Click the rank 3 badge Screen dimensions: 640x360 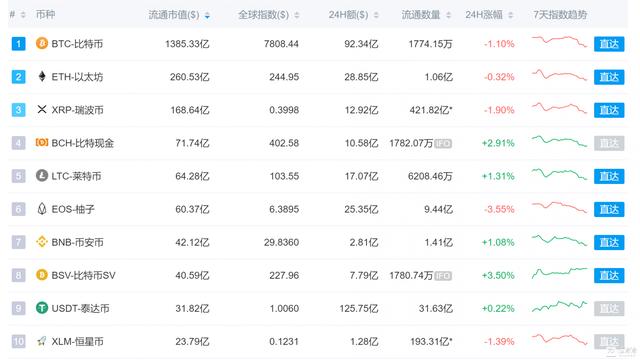(18, 110)
